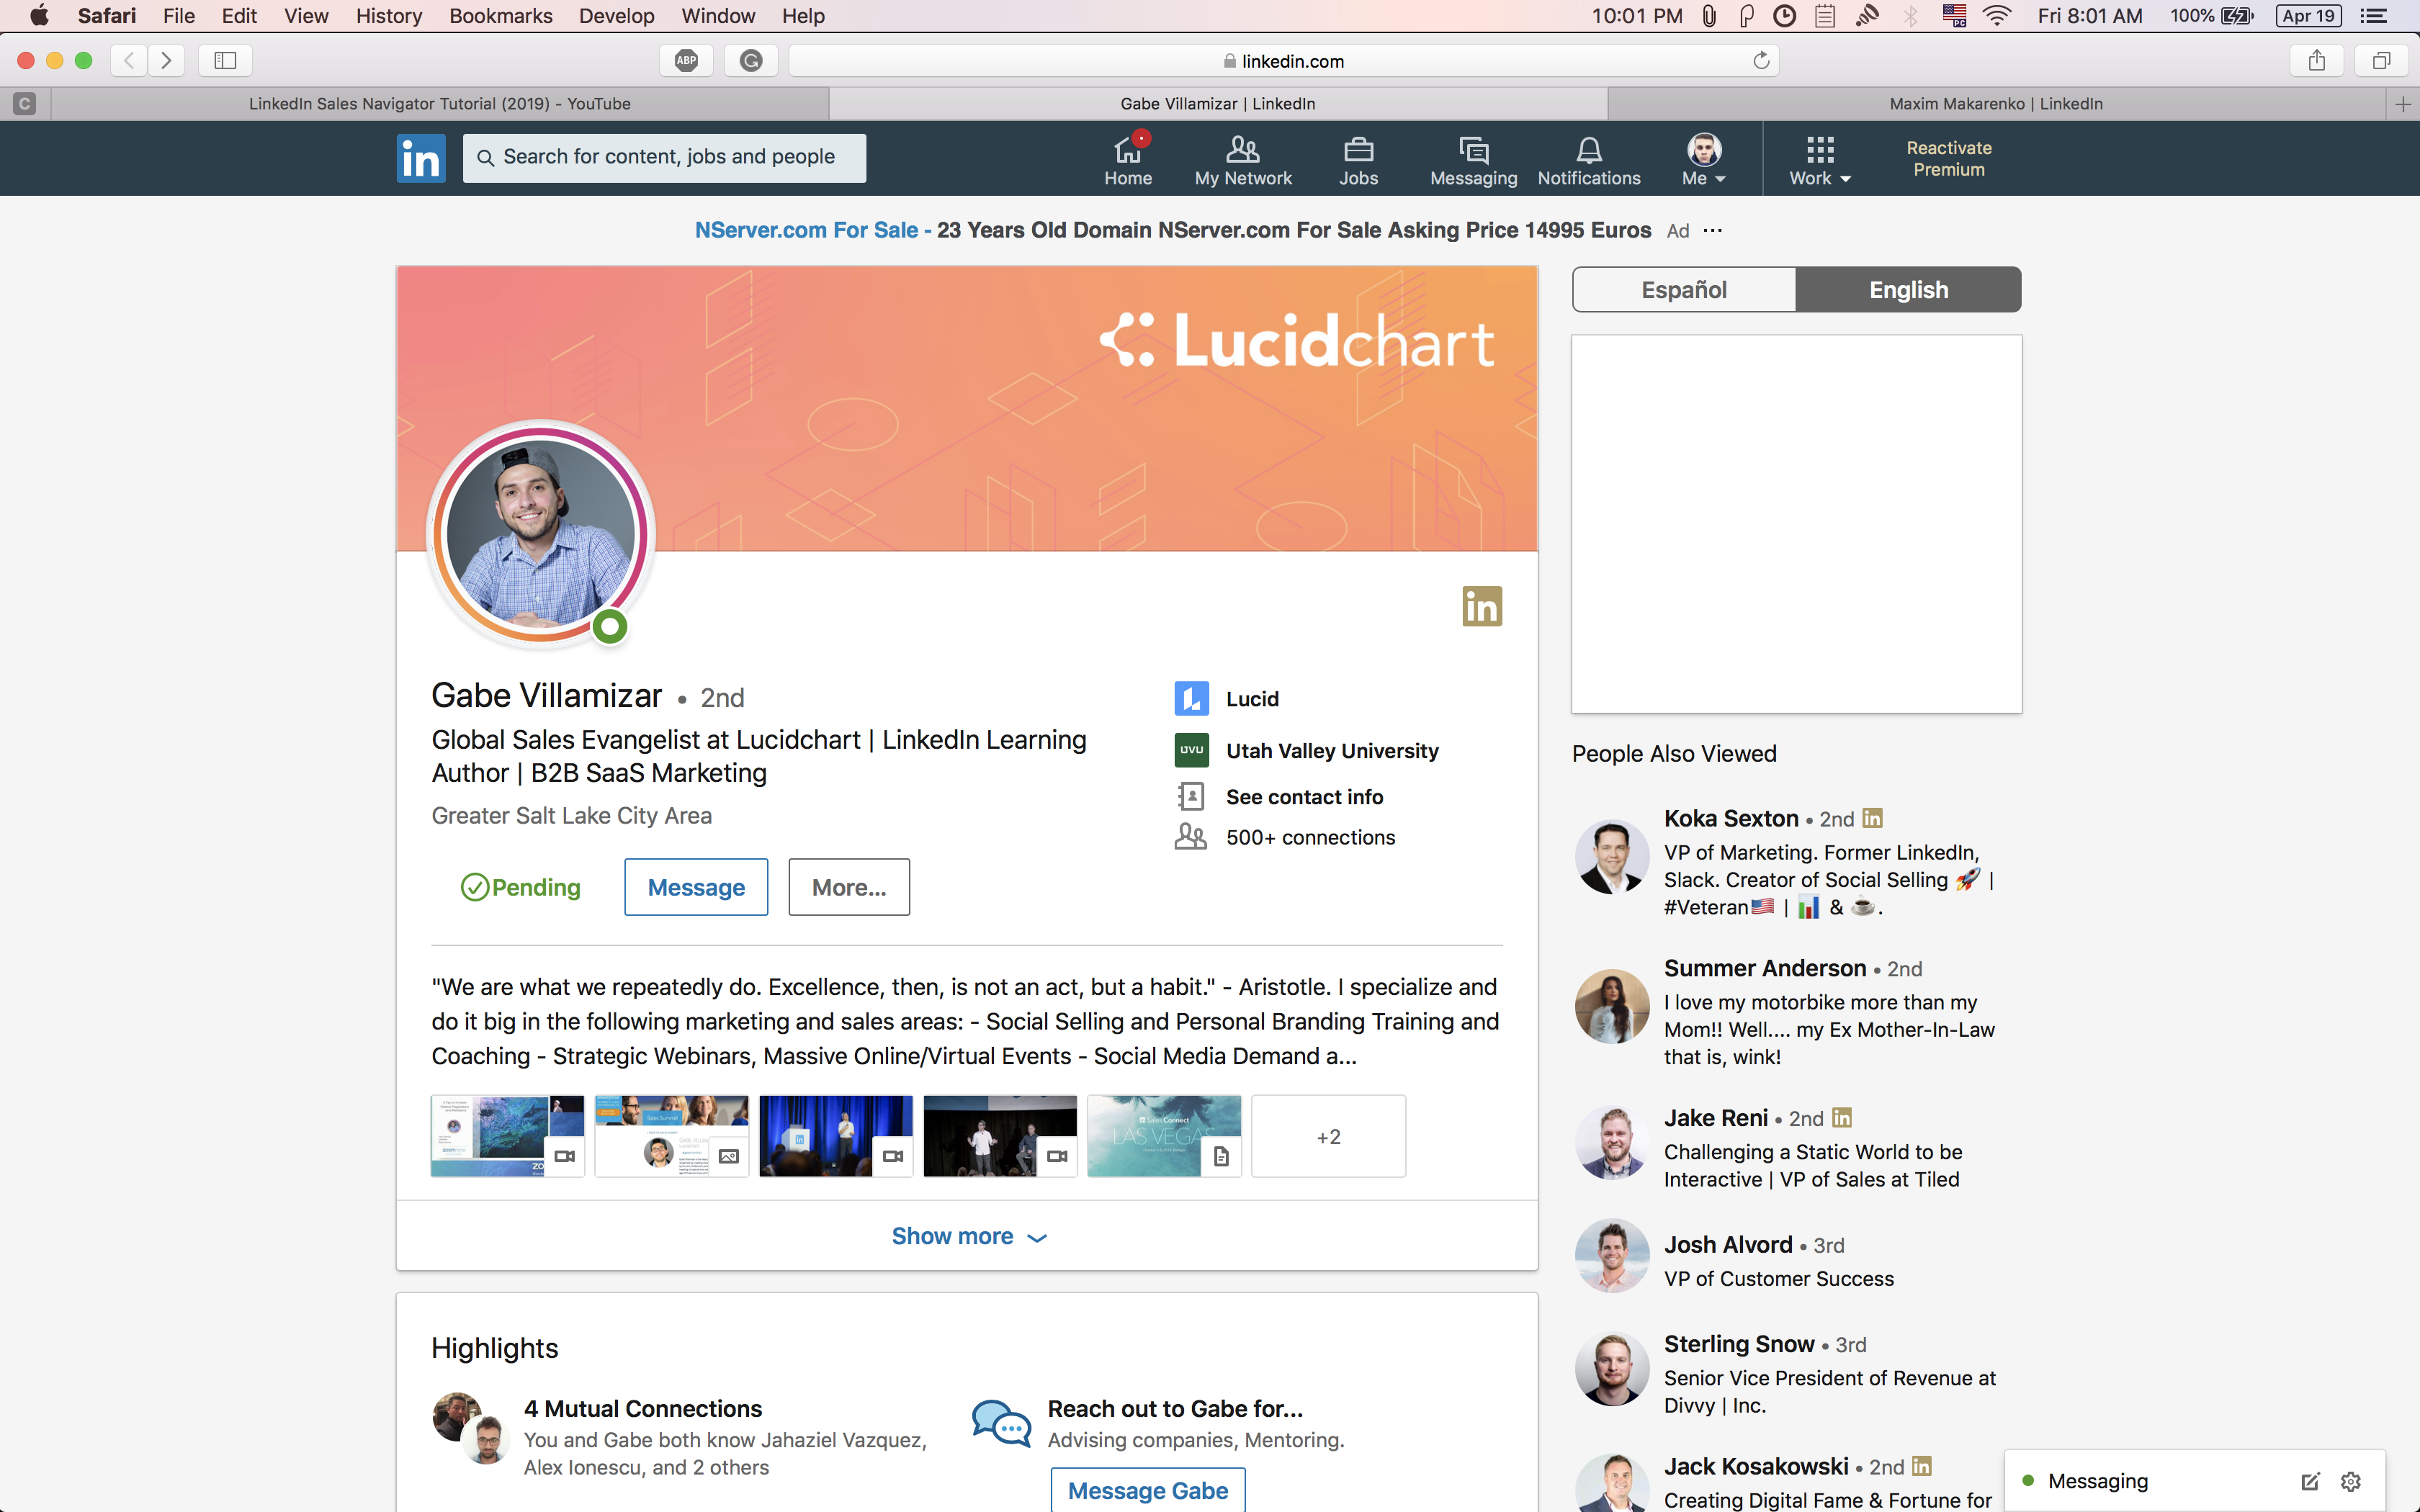Click the Message button

coord(696,887)
